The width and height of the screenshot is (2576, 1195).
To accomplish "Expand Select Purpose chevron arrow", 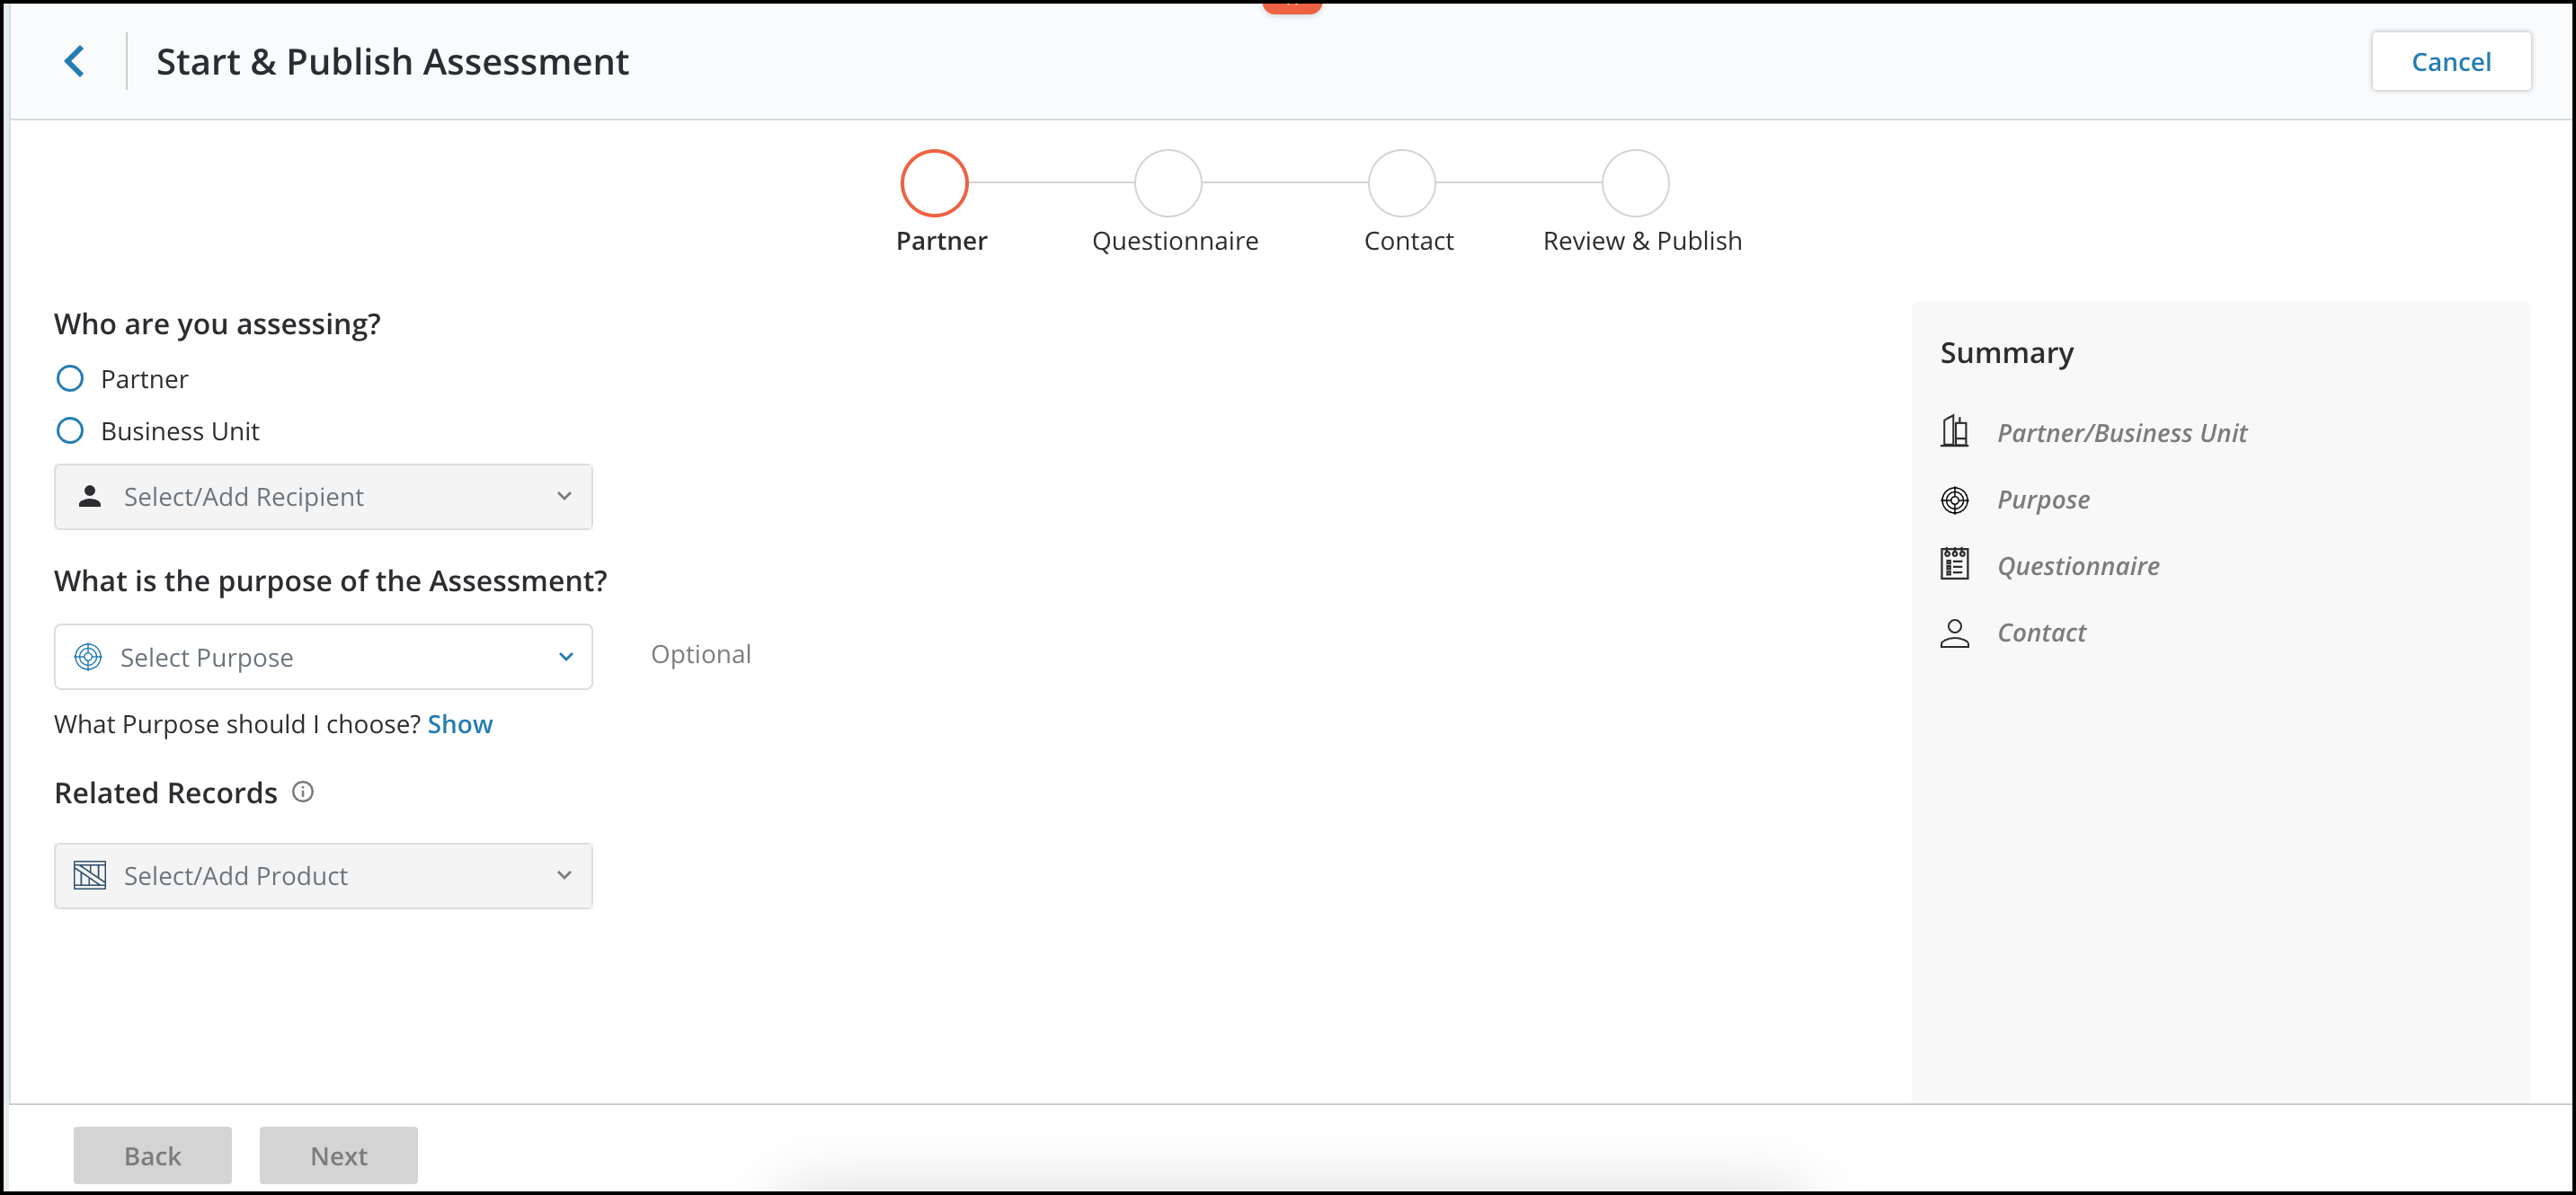I will pos(566,657).
